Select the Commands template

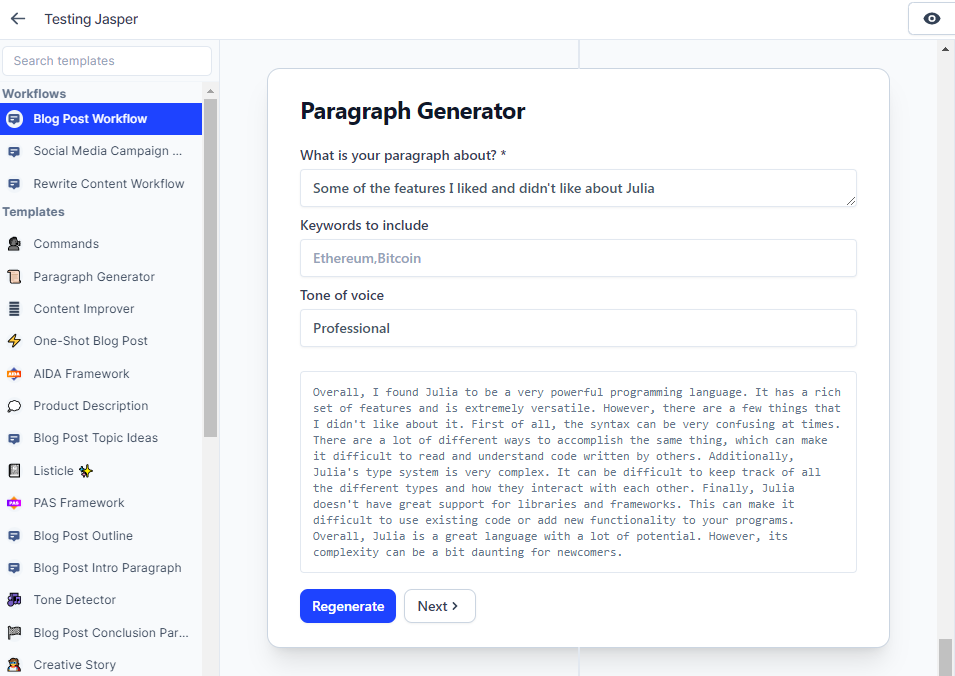coord(101,244)
